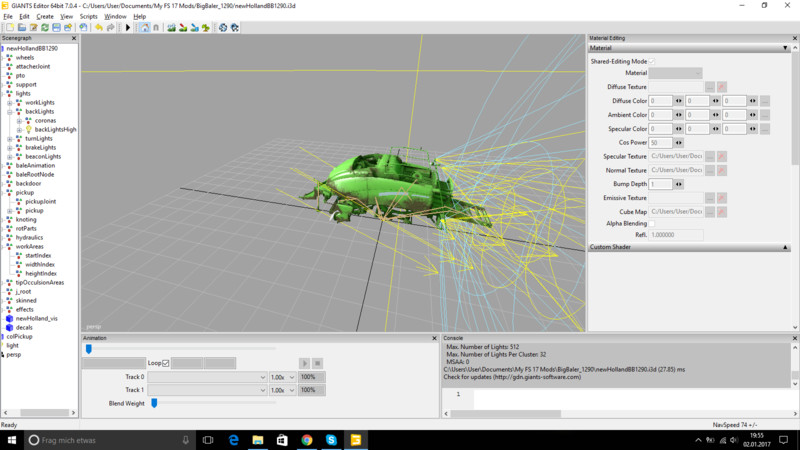Viewport: 800px width, 450px height.
Task: Enable the Alpha Blending checkbox
Action: click(653, 223)
